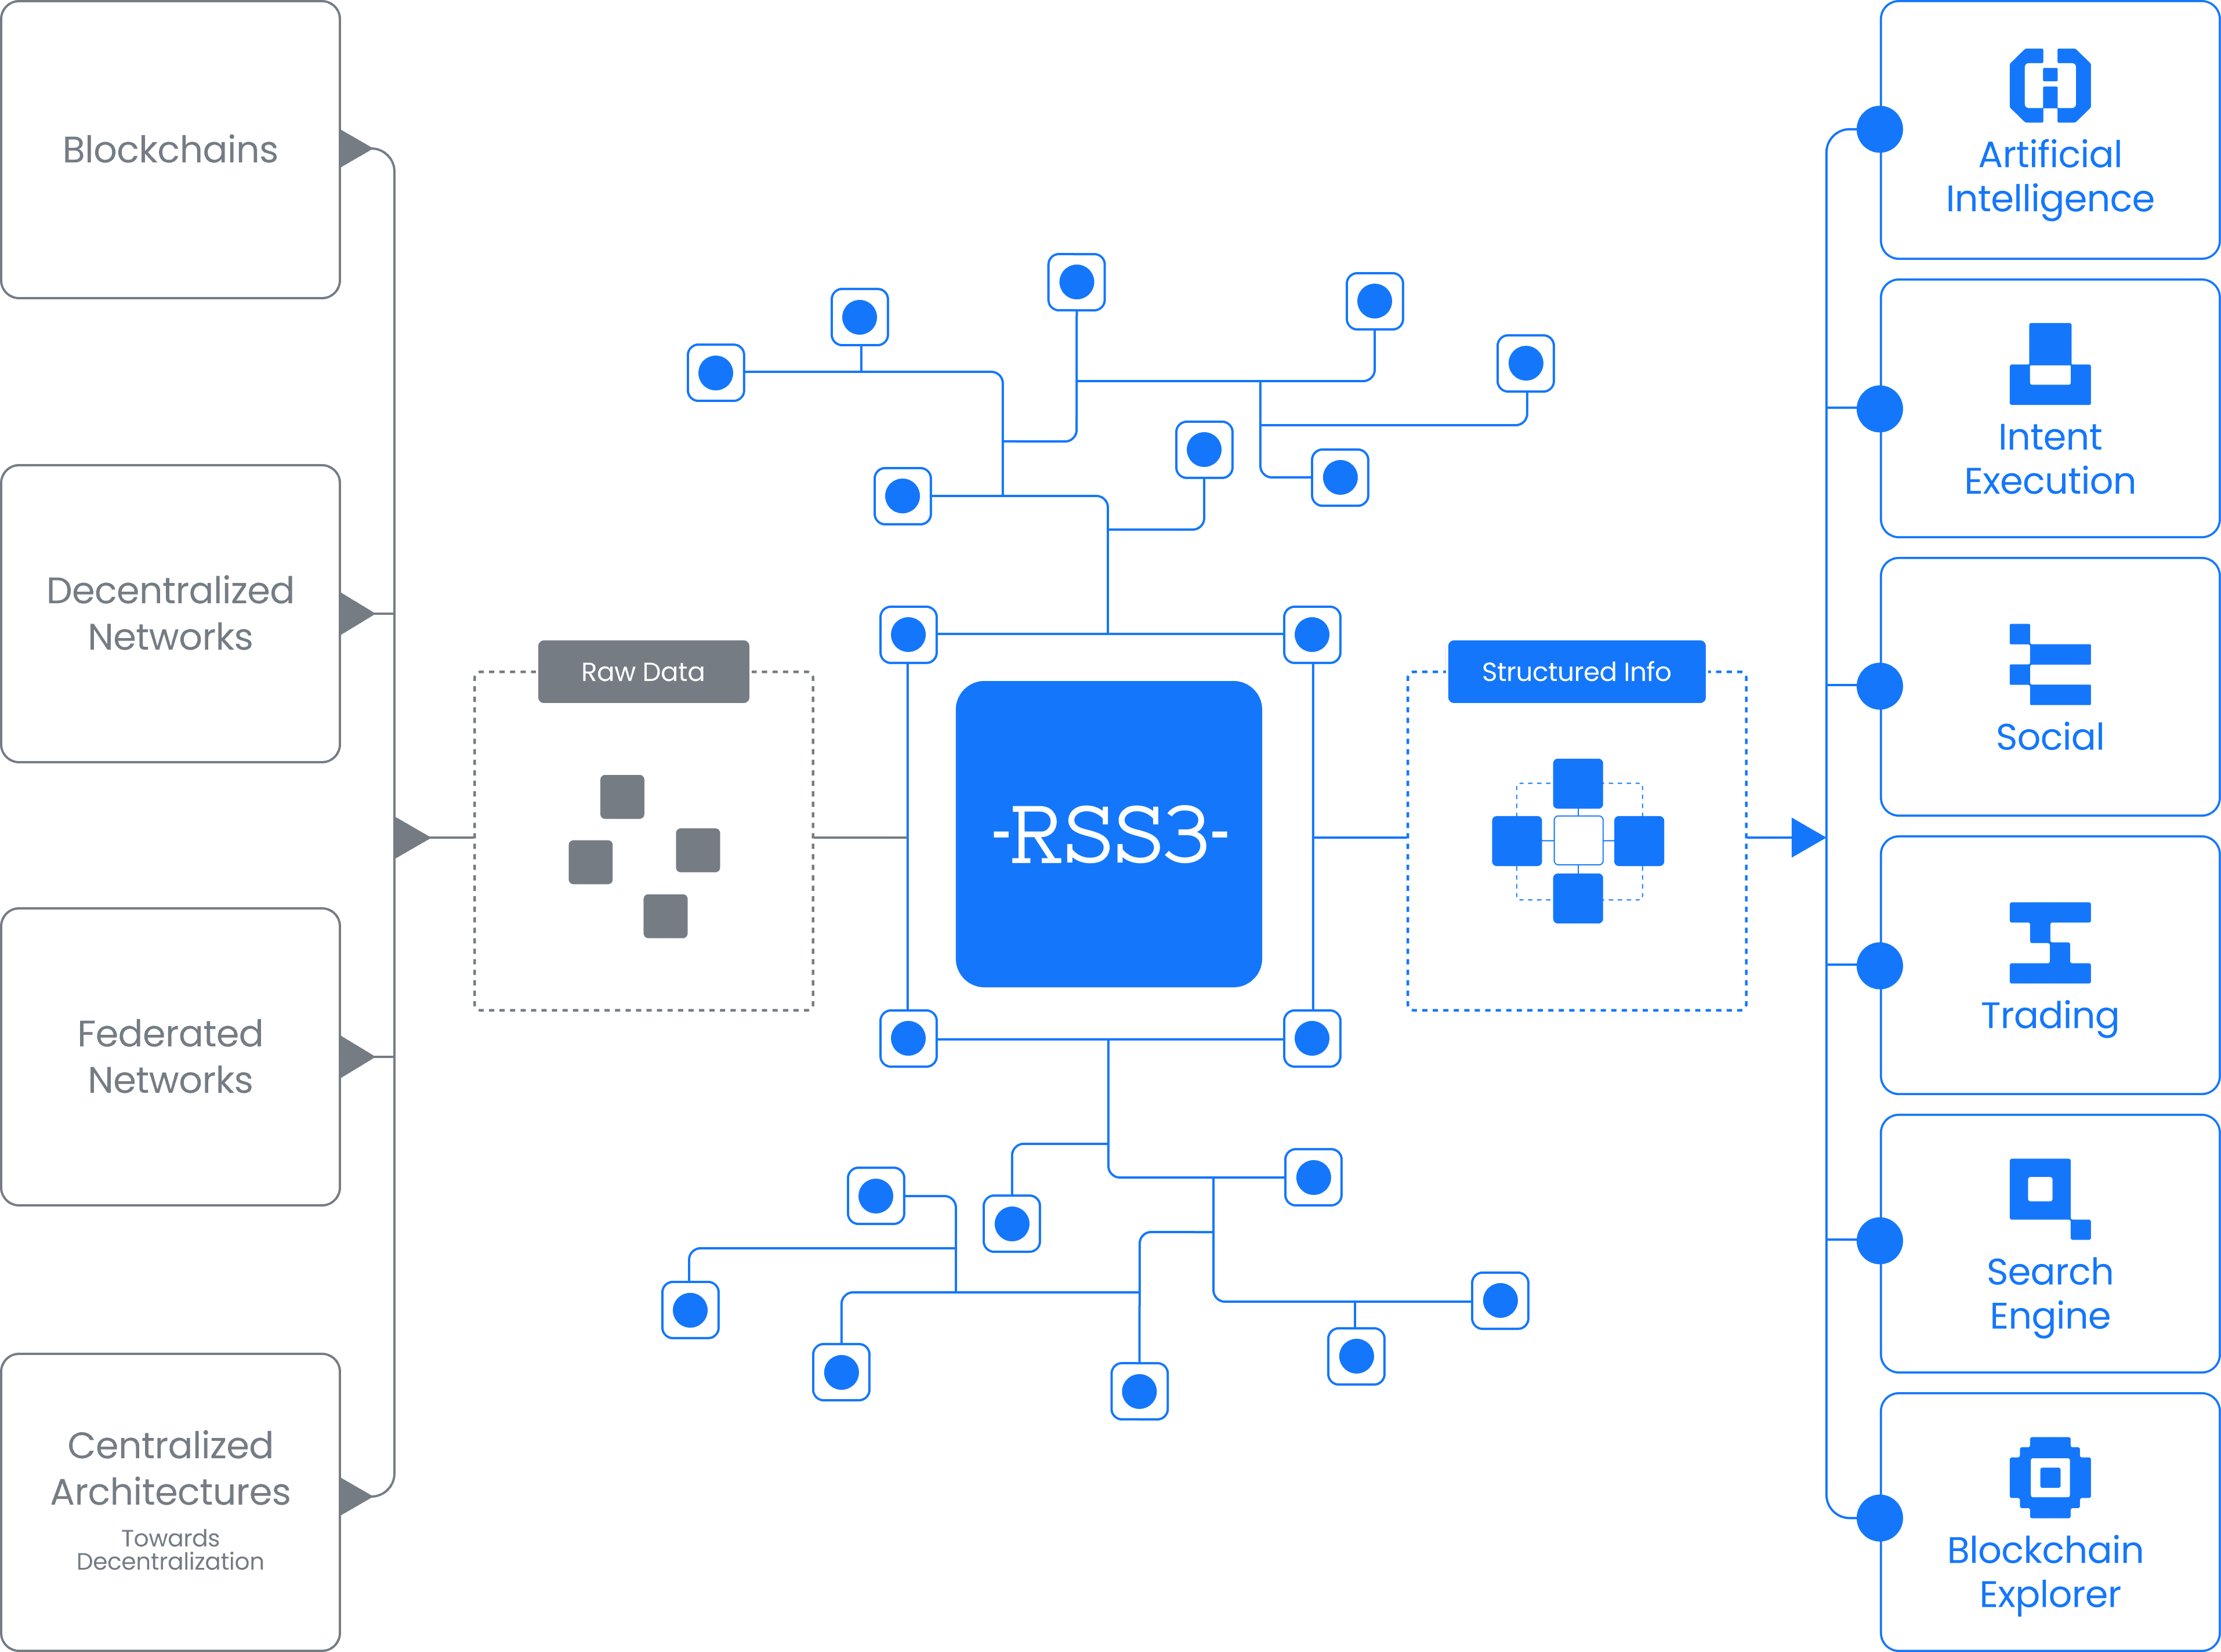Click the gray arrow beside Centralized Architectures
Image resolution: width=2221 pixels, height=1652 pixels.
356,1496
